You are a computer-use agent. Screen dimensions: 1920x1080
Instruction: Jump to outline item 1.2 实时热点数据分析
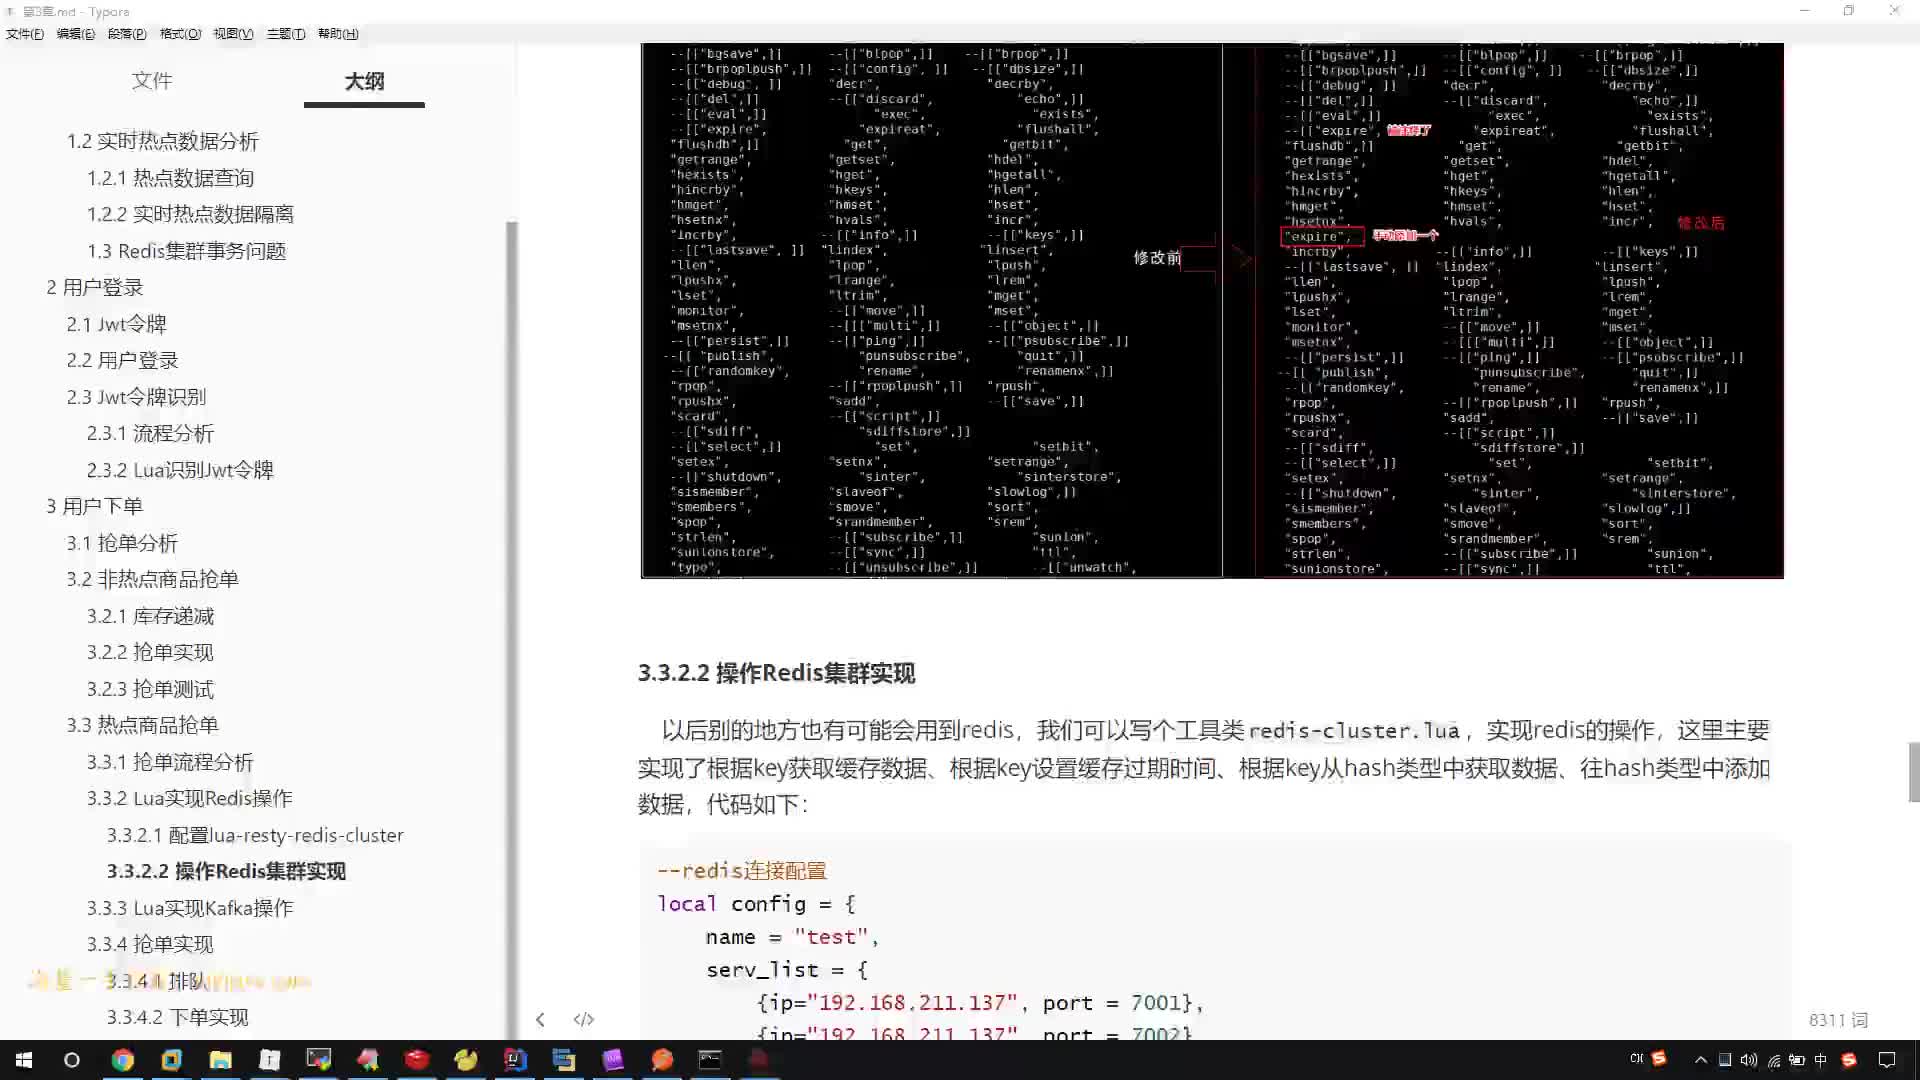tap(163, 141)
